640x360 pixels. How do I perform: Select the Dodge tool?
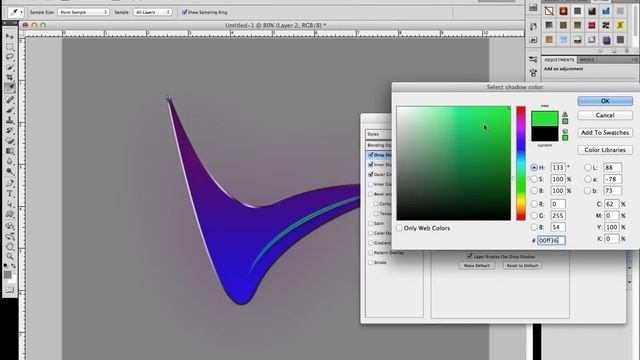pyautogui.click(x=10, y=171)
